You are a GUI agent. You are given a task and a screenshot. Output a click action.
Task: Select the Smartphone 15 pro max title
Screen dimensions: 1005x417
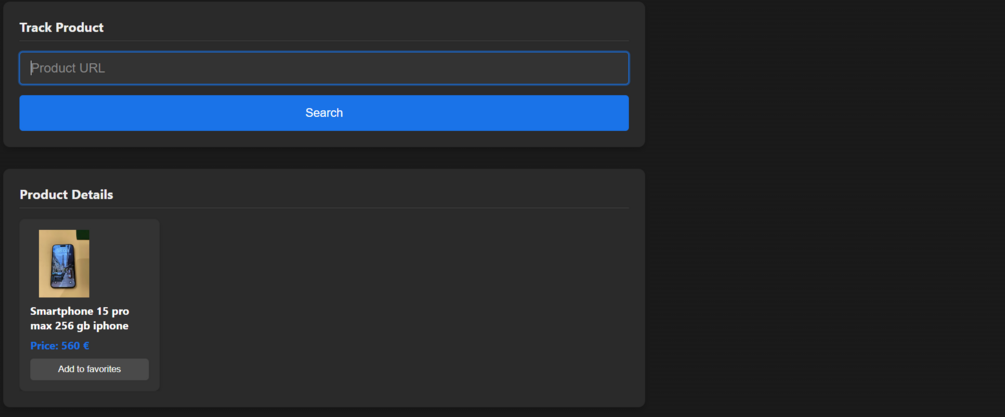(79, 318)
